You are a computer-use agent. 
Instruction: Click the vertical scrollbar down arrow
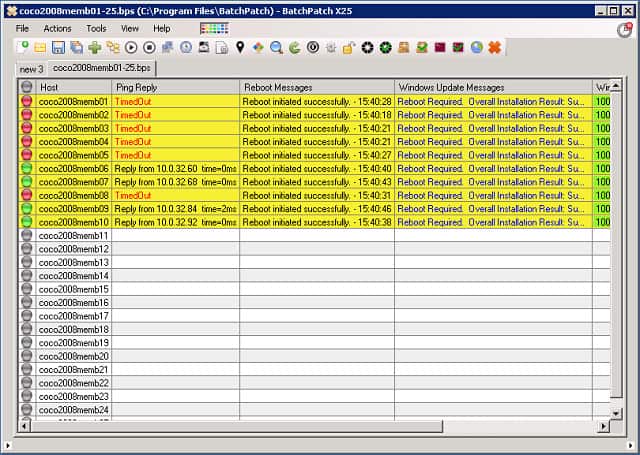pos(616,413)
